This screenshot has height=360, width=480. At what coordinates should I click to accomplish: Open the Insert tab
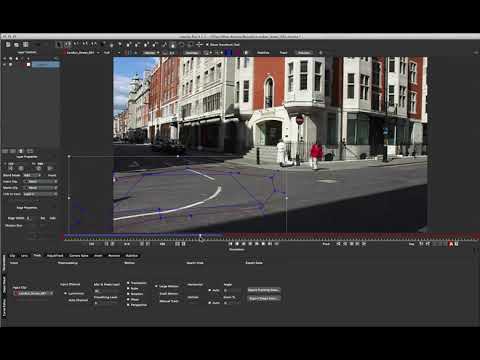(x=98, y=256)
